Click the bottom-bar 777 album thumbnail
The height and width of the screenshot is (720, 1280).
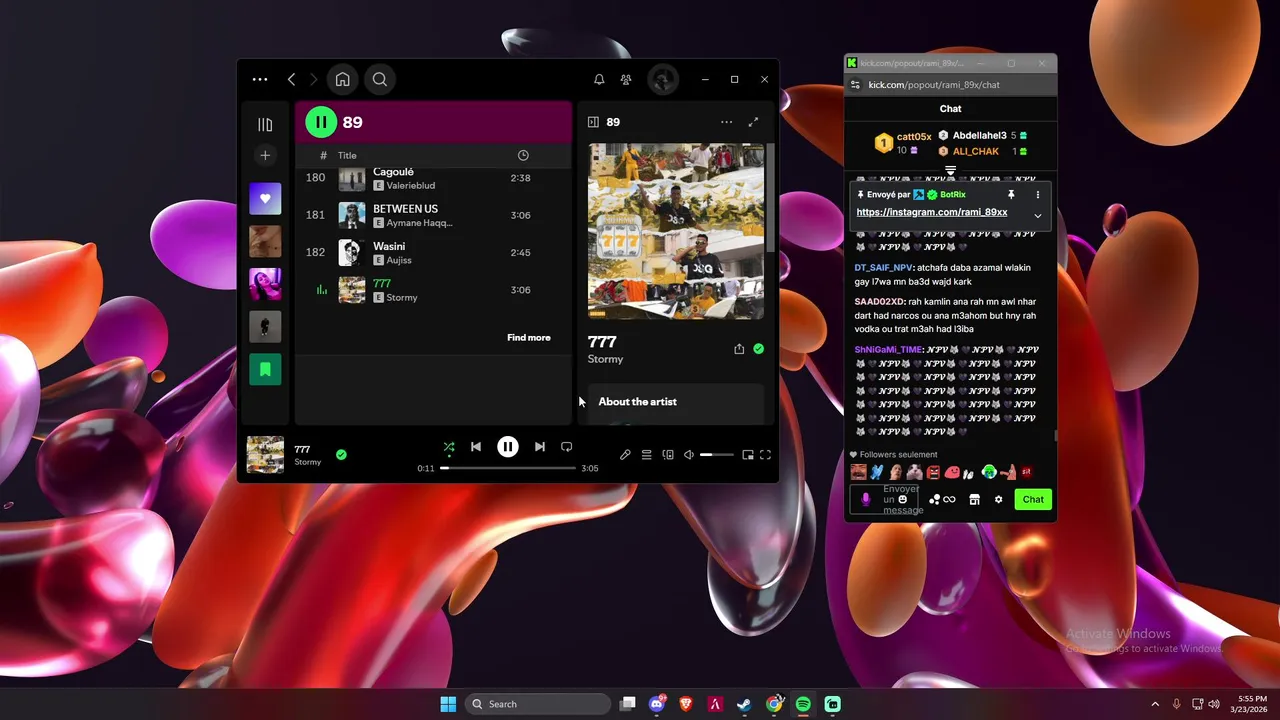pyautogui.click(x=265, y=455)
